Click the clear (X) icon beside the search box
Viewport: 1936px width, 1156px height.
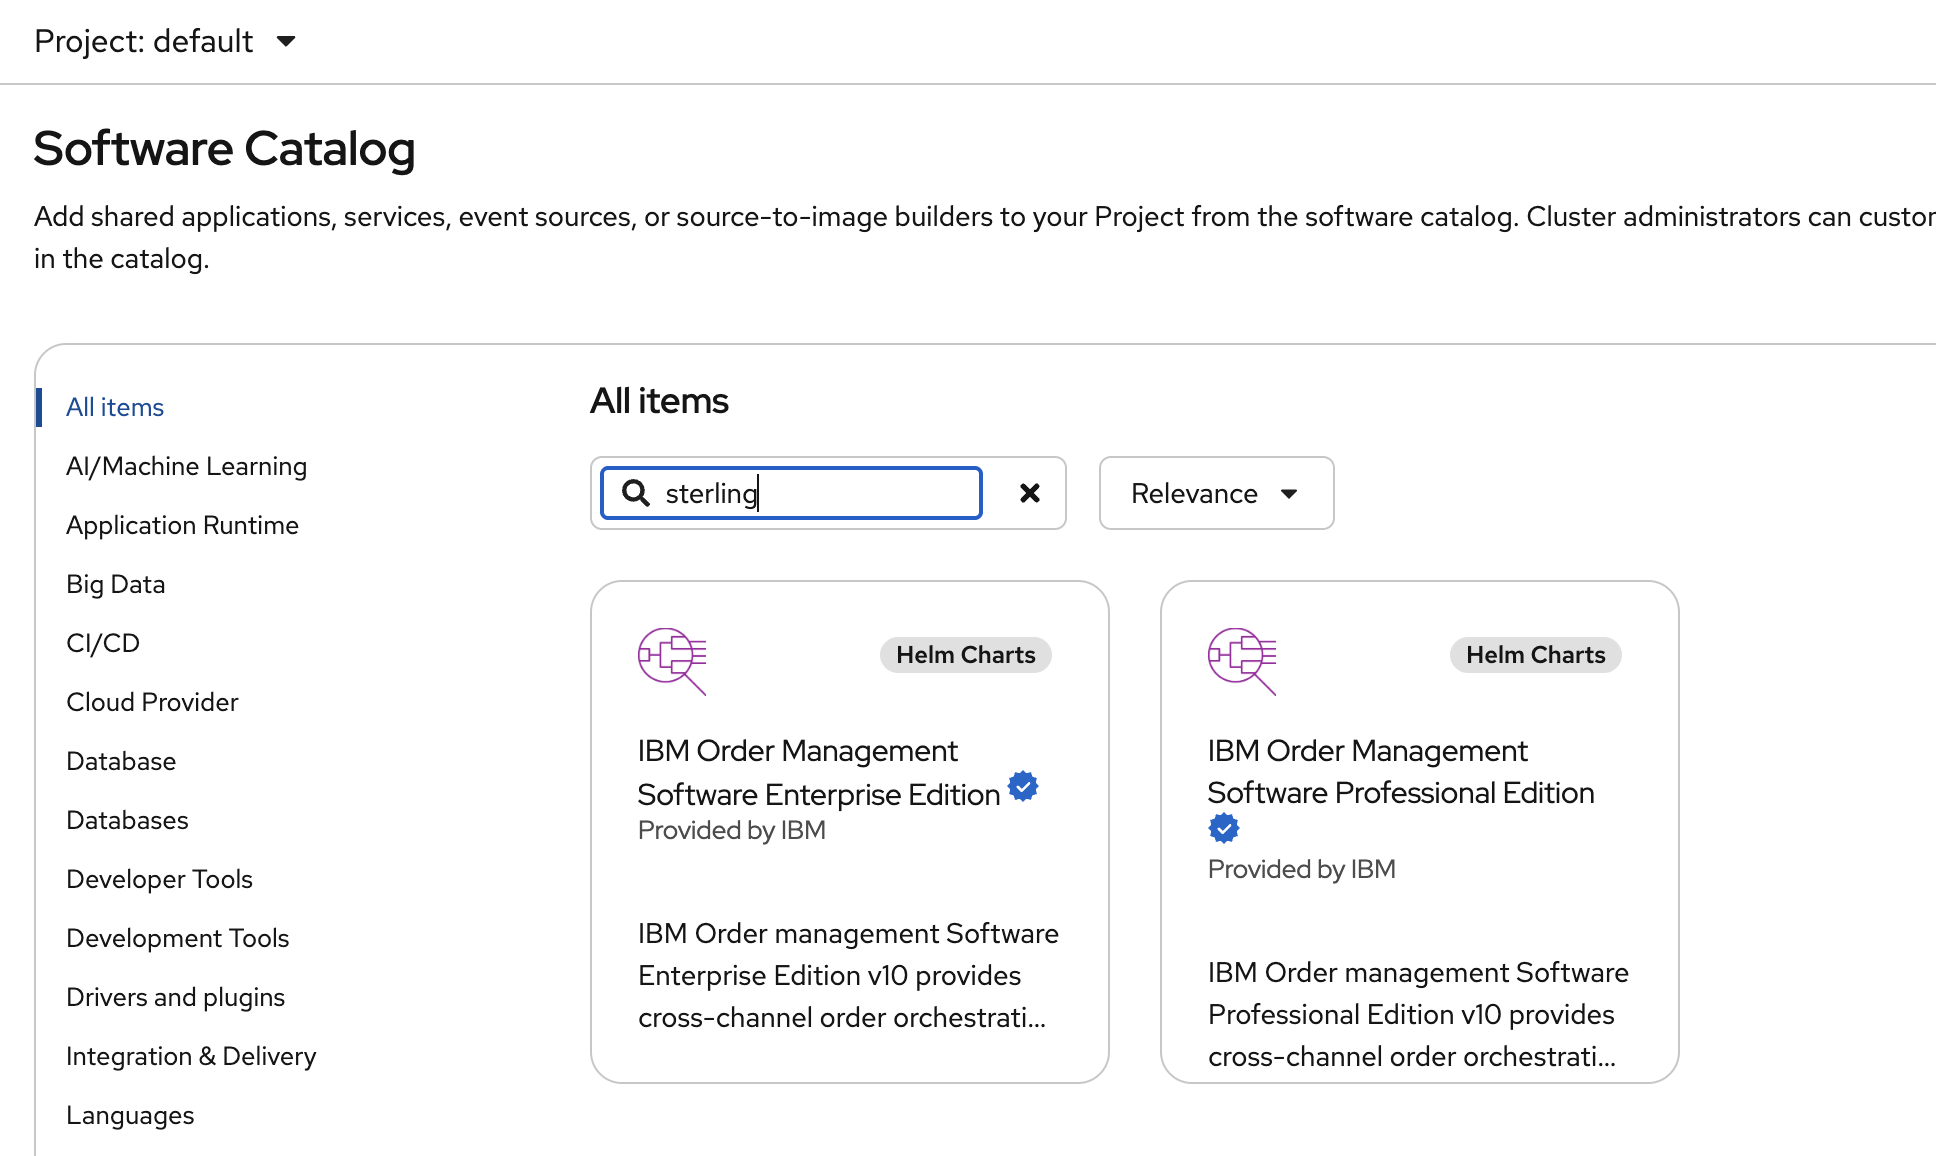tap(1029, 492)
